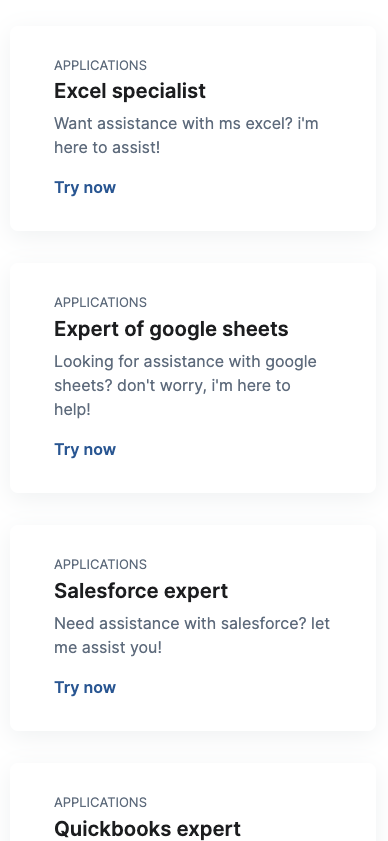Click Try now under Excel specialist
Image resolution: width=388 pixels, height=841 pixels.
click(x=85, y=188)
